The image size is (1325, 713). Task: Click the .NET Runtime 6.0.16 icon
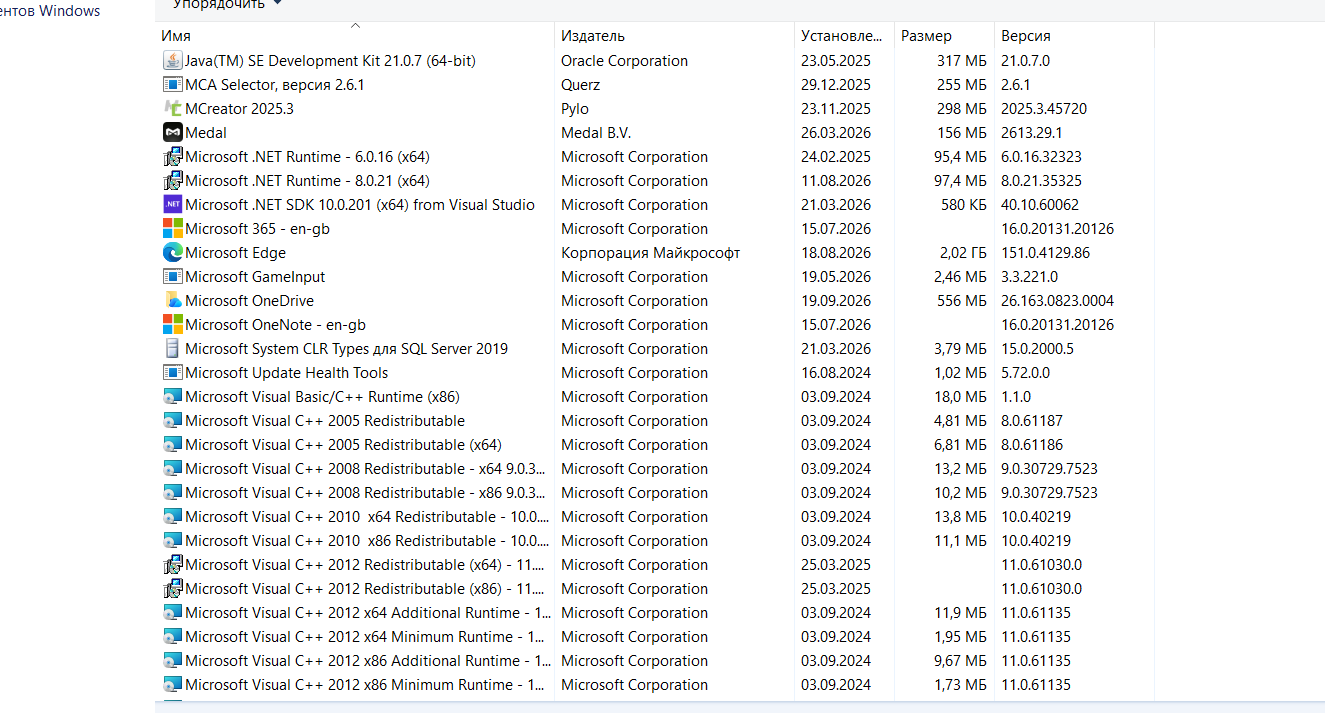pos(172,157)
